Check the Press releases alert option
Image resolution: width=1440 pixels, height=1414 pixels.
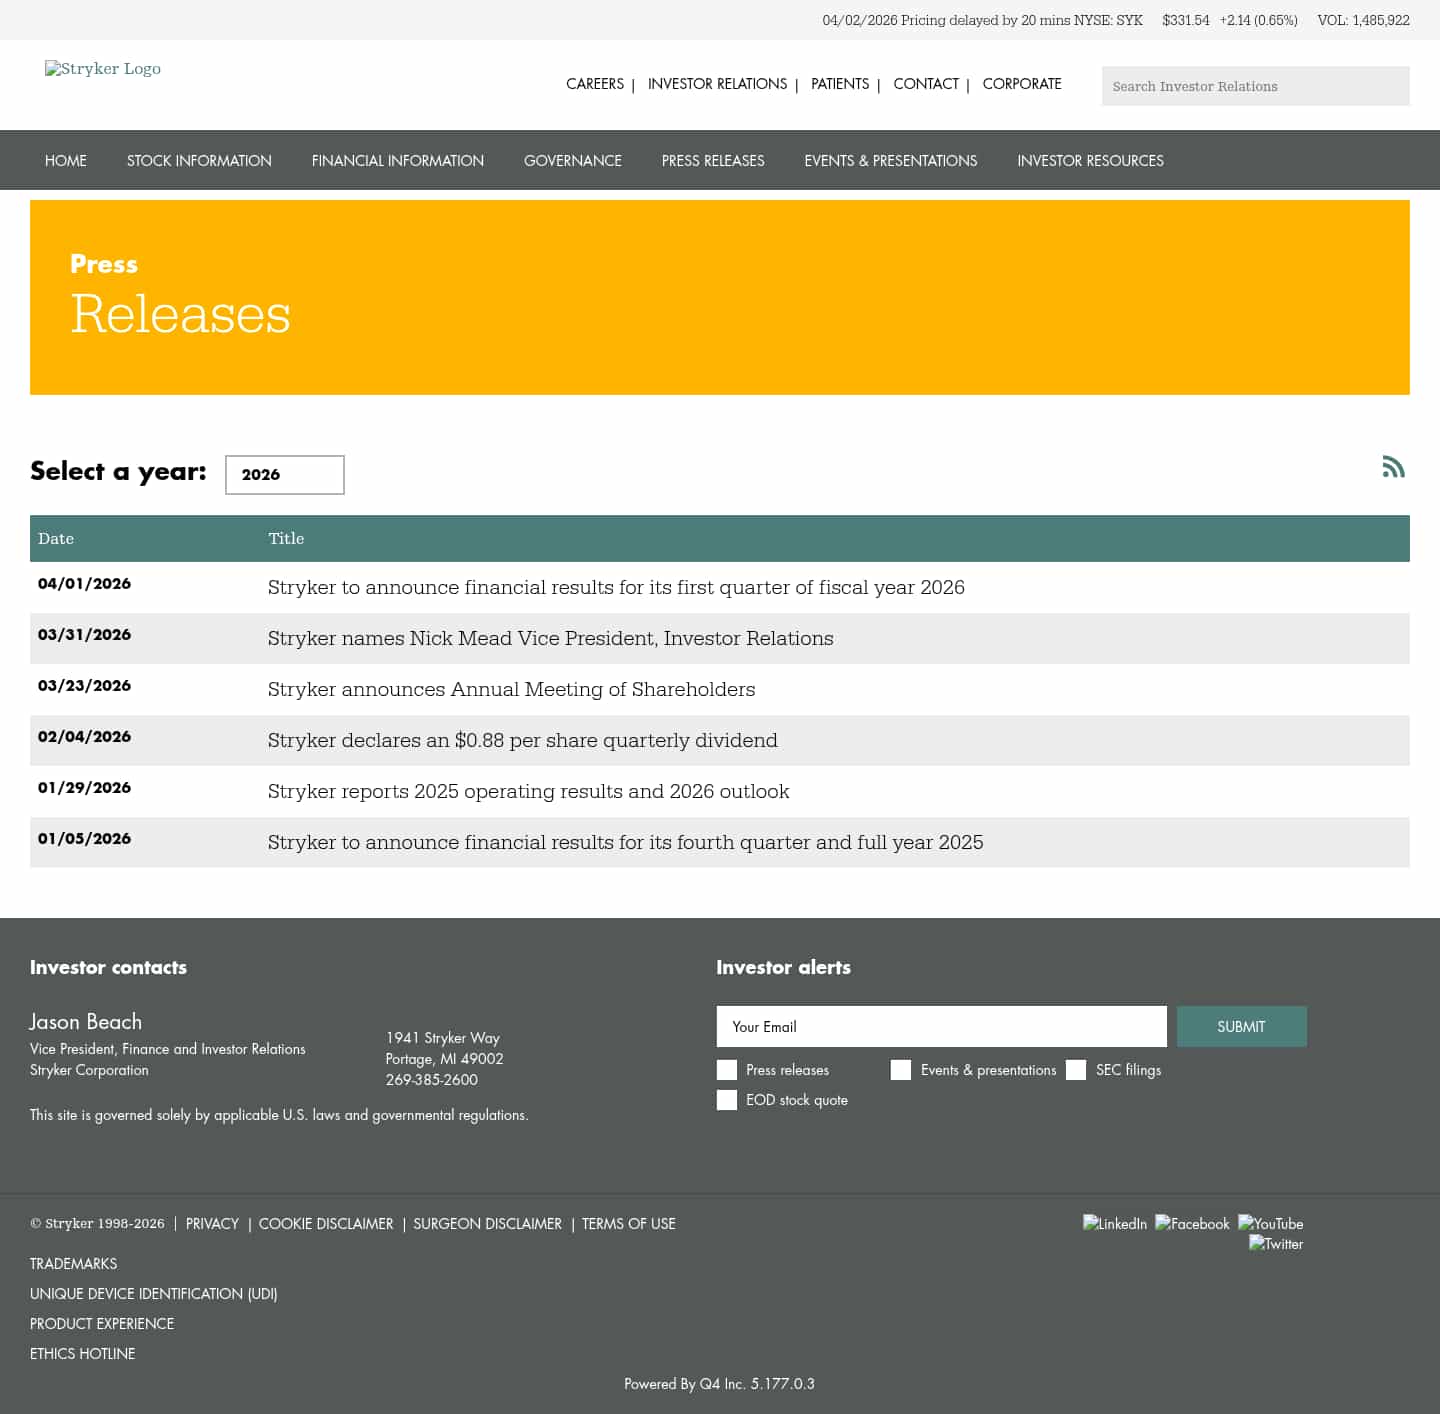pyautogui.click(x=726, y=1070)
